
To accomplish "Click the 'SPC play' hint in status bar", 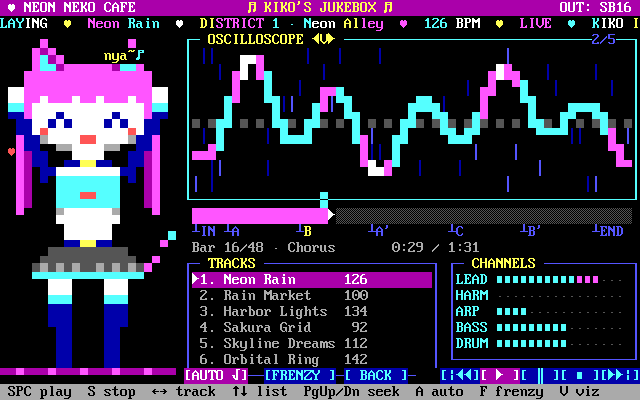I will pyautogui.click(x=40, y=391).
